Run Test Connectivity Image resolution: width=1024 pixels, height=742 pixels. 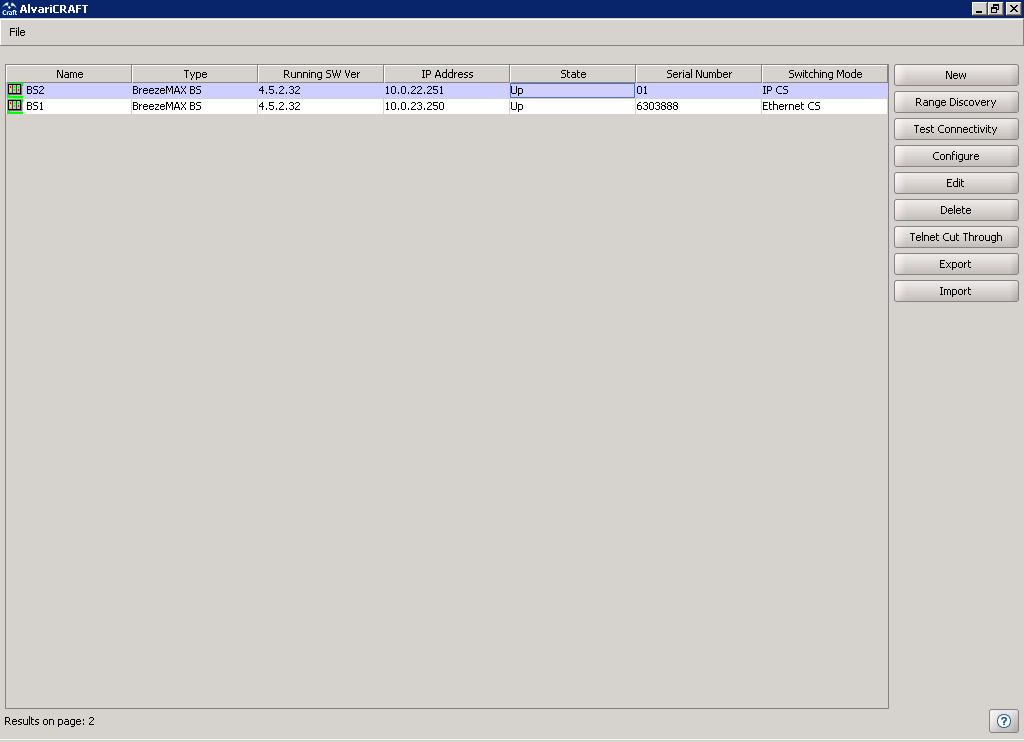pyautogui.click(x=956, y=129)
